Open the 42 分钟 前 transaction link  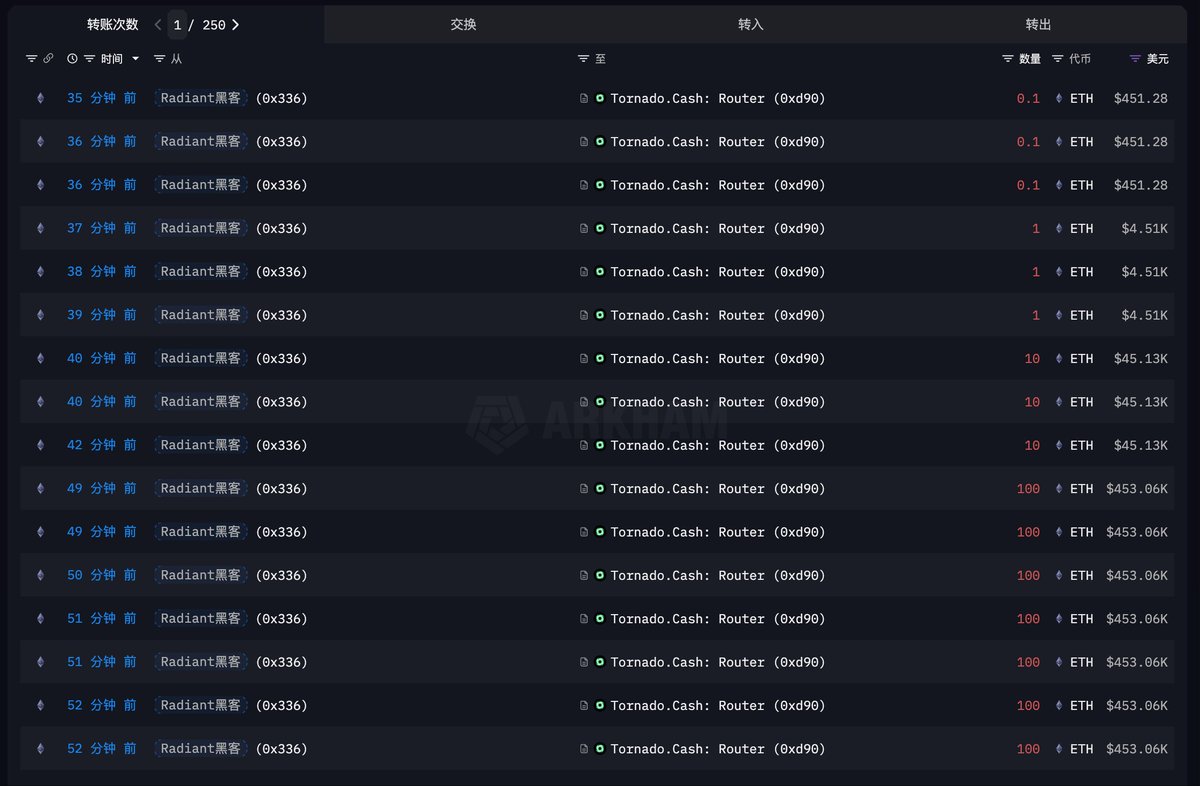101,445
